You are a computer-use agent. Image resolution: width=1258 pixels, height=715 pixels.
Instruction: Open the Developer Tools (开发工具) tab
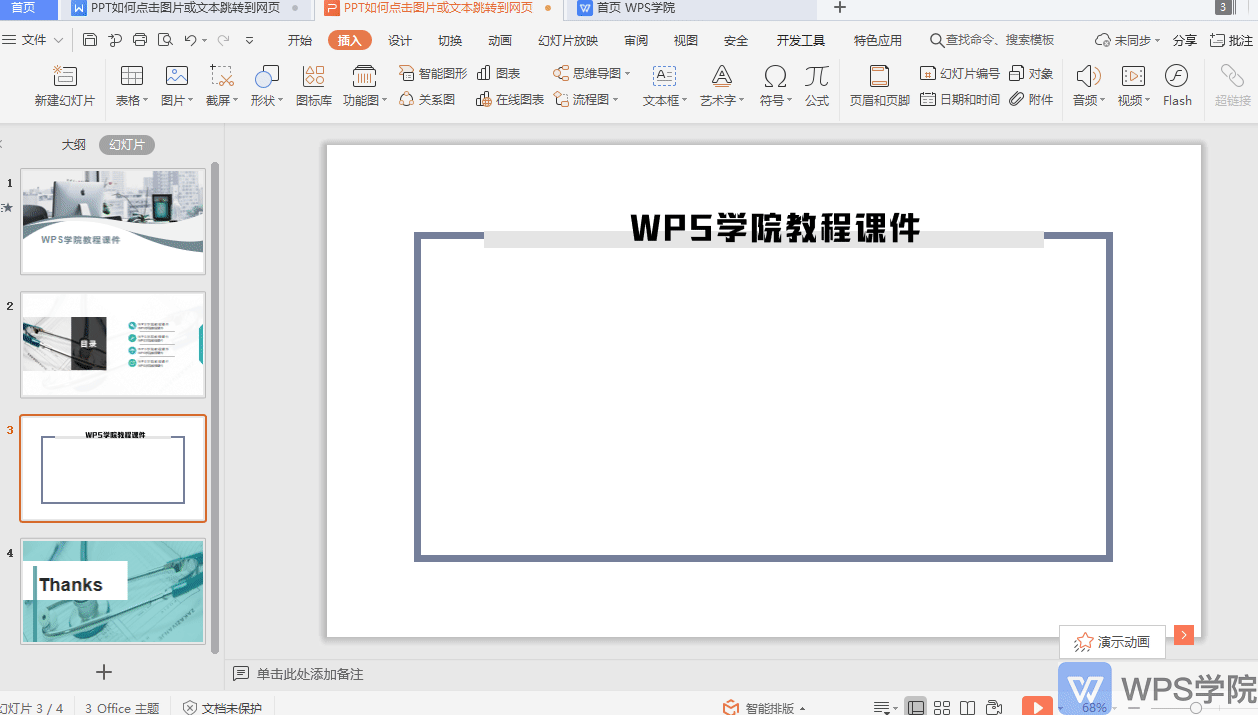click(801, 40)
